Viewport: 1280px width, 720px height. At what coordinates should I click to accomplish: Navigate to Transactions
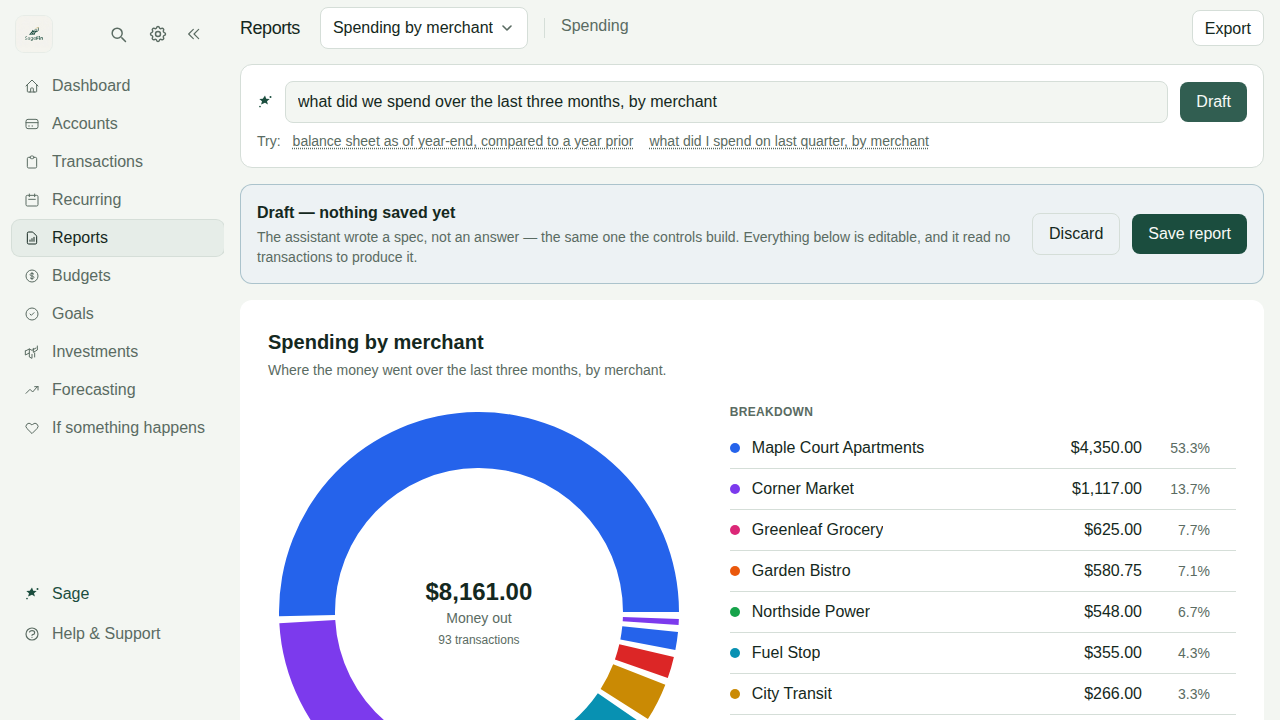[x=118, y=162]
